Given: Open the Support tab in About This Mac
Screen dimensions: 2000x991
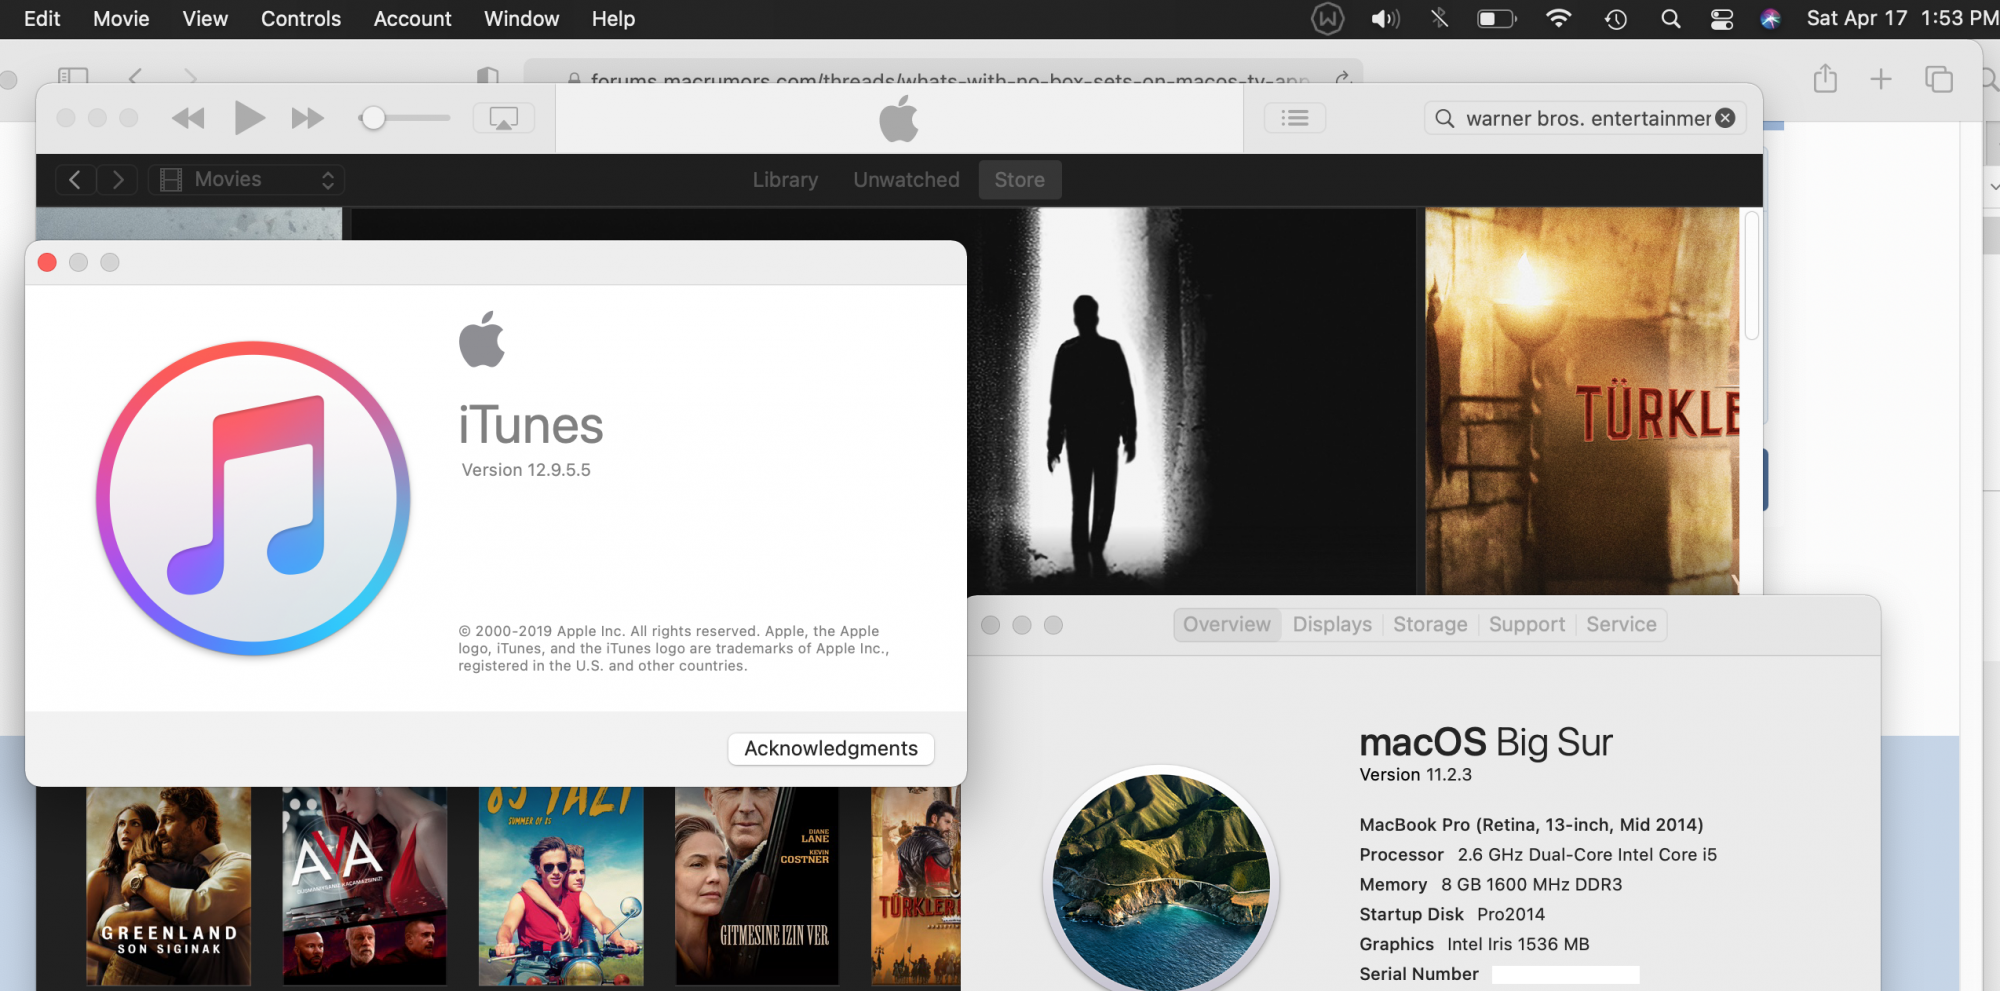Looking at the screenshot, I should (x=1527, y=625).
